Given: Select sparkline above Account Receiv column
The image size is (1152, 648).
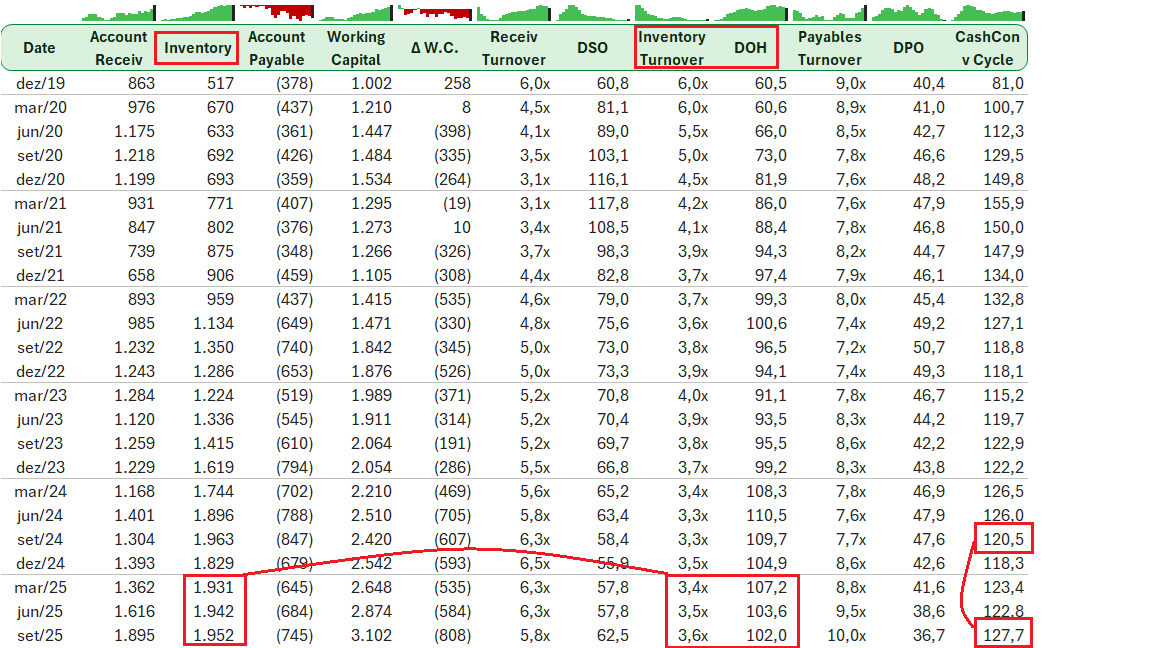Looking at the screenshot, I should point(118,12).
